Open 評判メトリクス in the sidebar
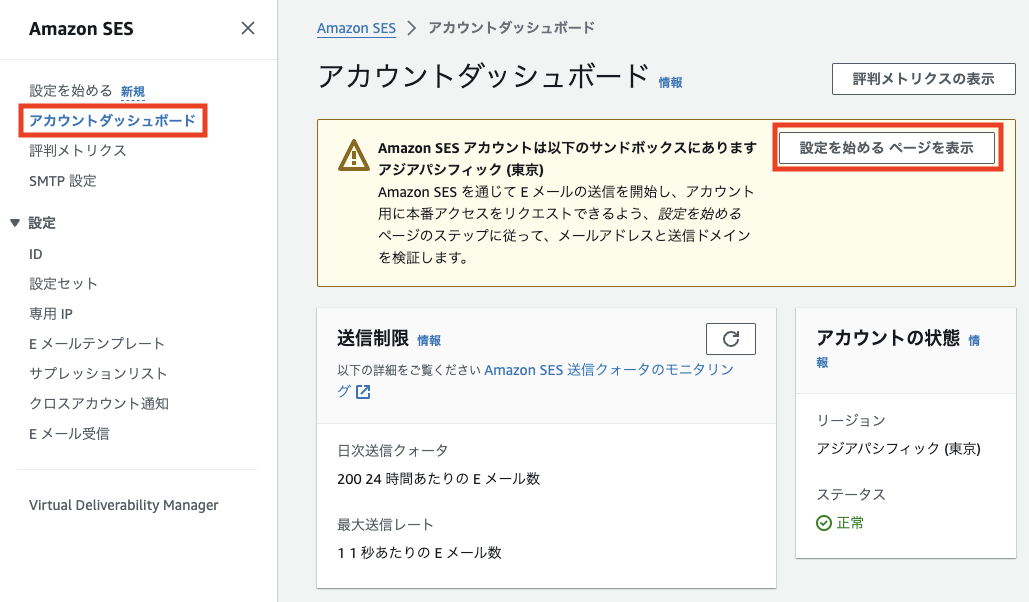This screenshot has width=1029, height=602. click(78, 151)
